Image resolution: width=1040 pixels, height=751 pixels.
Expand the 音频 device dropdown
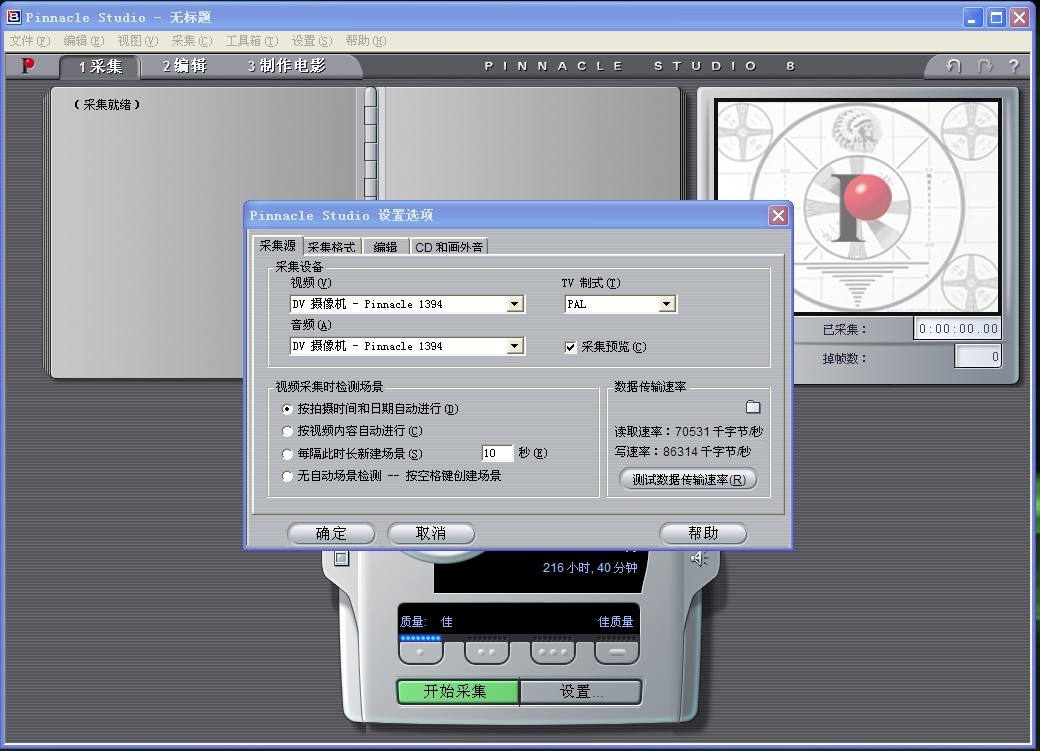coord(515,346)
